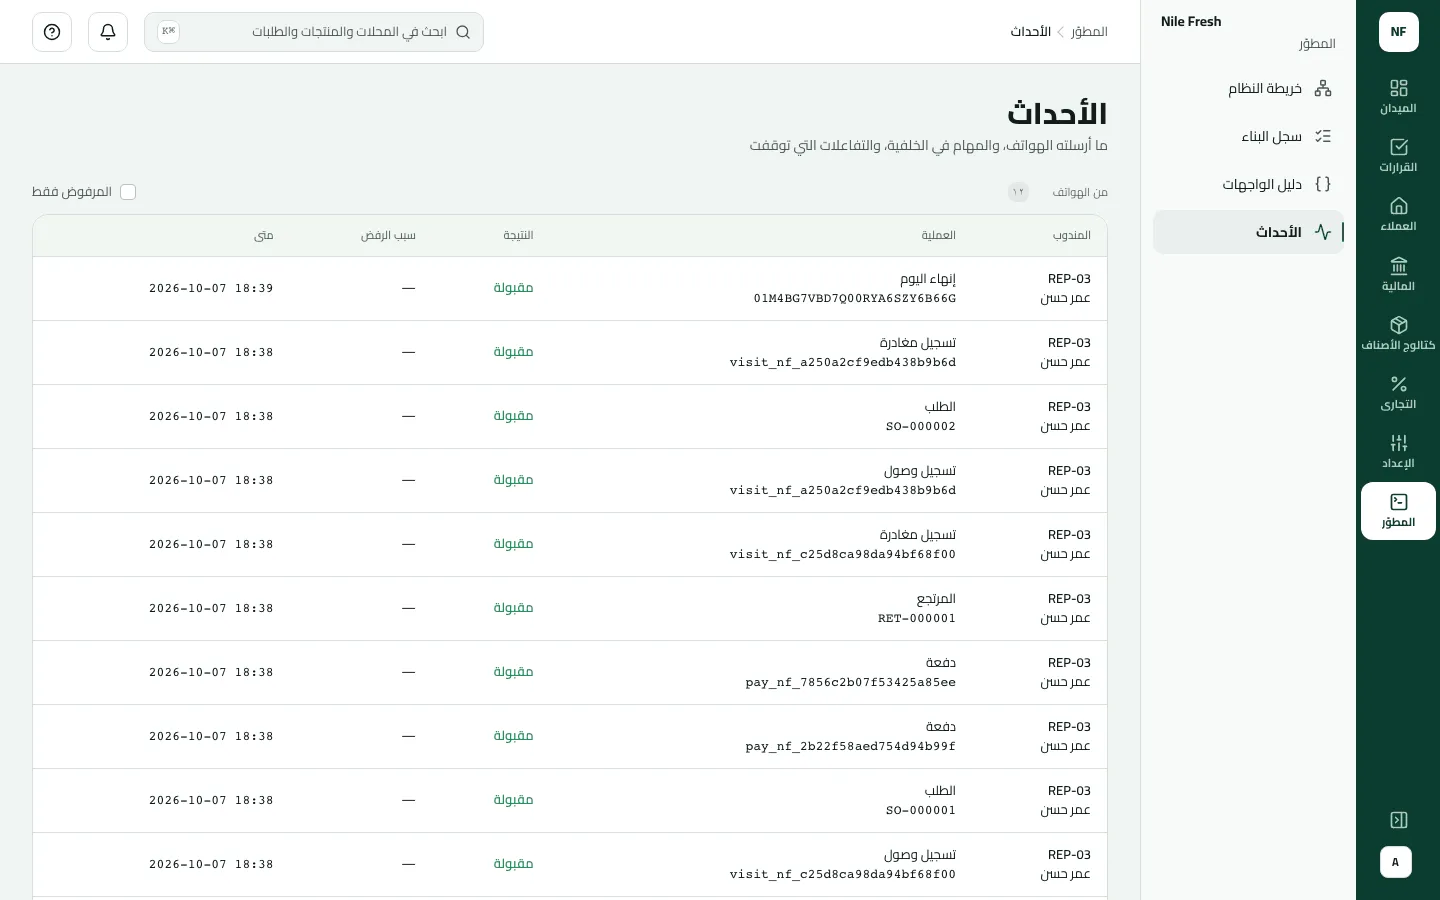Click the النتيجة column header
Viewport: 1440px width, 900px height.
click(x=518, y=235)
